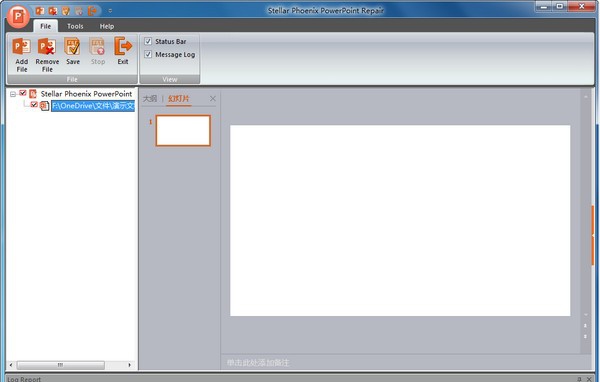The width and height of the screenshot is (600, 382).
Task: Click the root node PowerPoint icon
Action: click(x=33, y=94)
